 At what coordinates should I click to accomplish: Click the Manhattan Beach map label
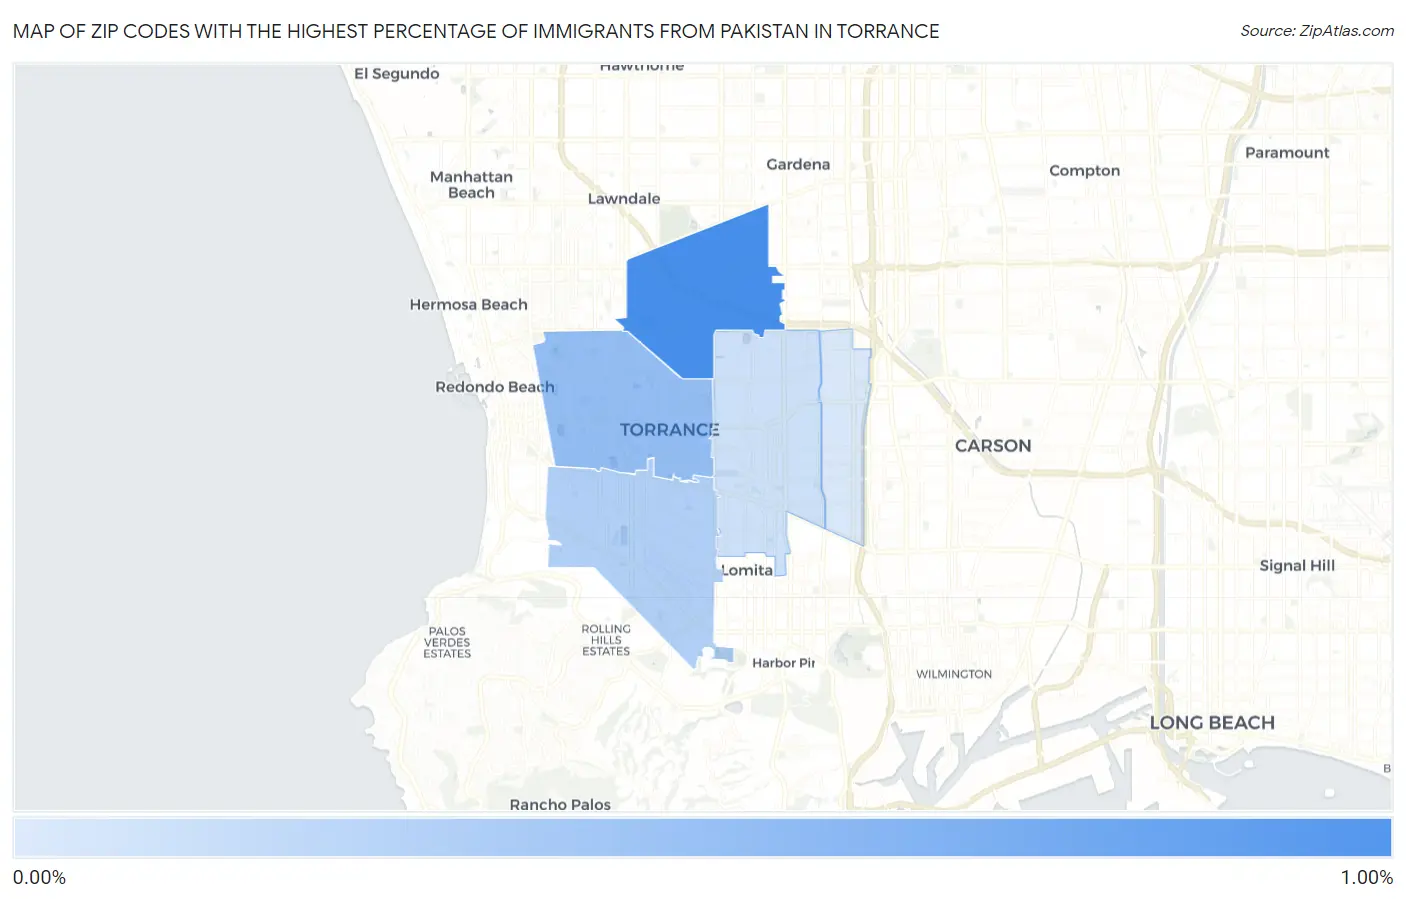tap(471, 185)
